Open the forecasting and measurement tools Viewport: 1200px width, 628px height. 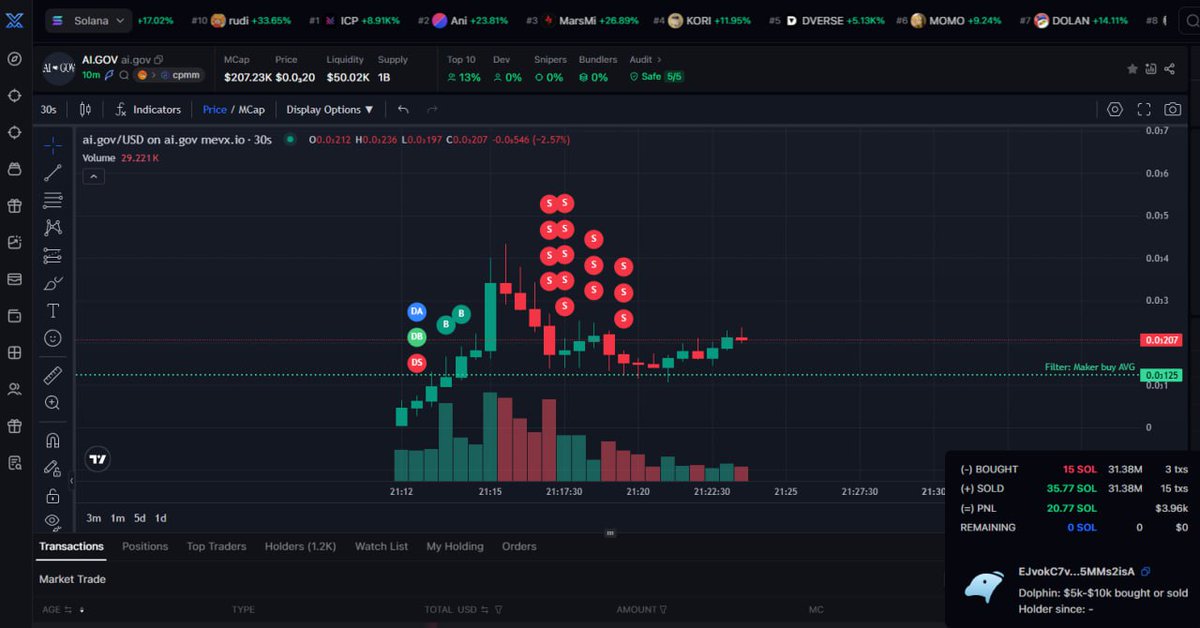click(53, 256)
